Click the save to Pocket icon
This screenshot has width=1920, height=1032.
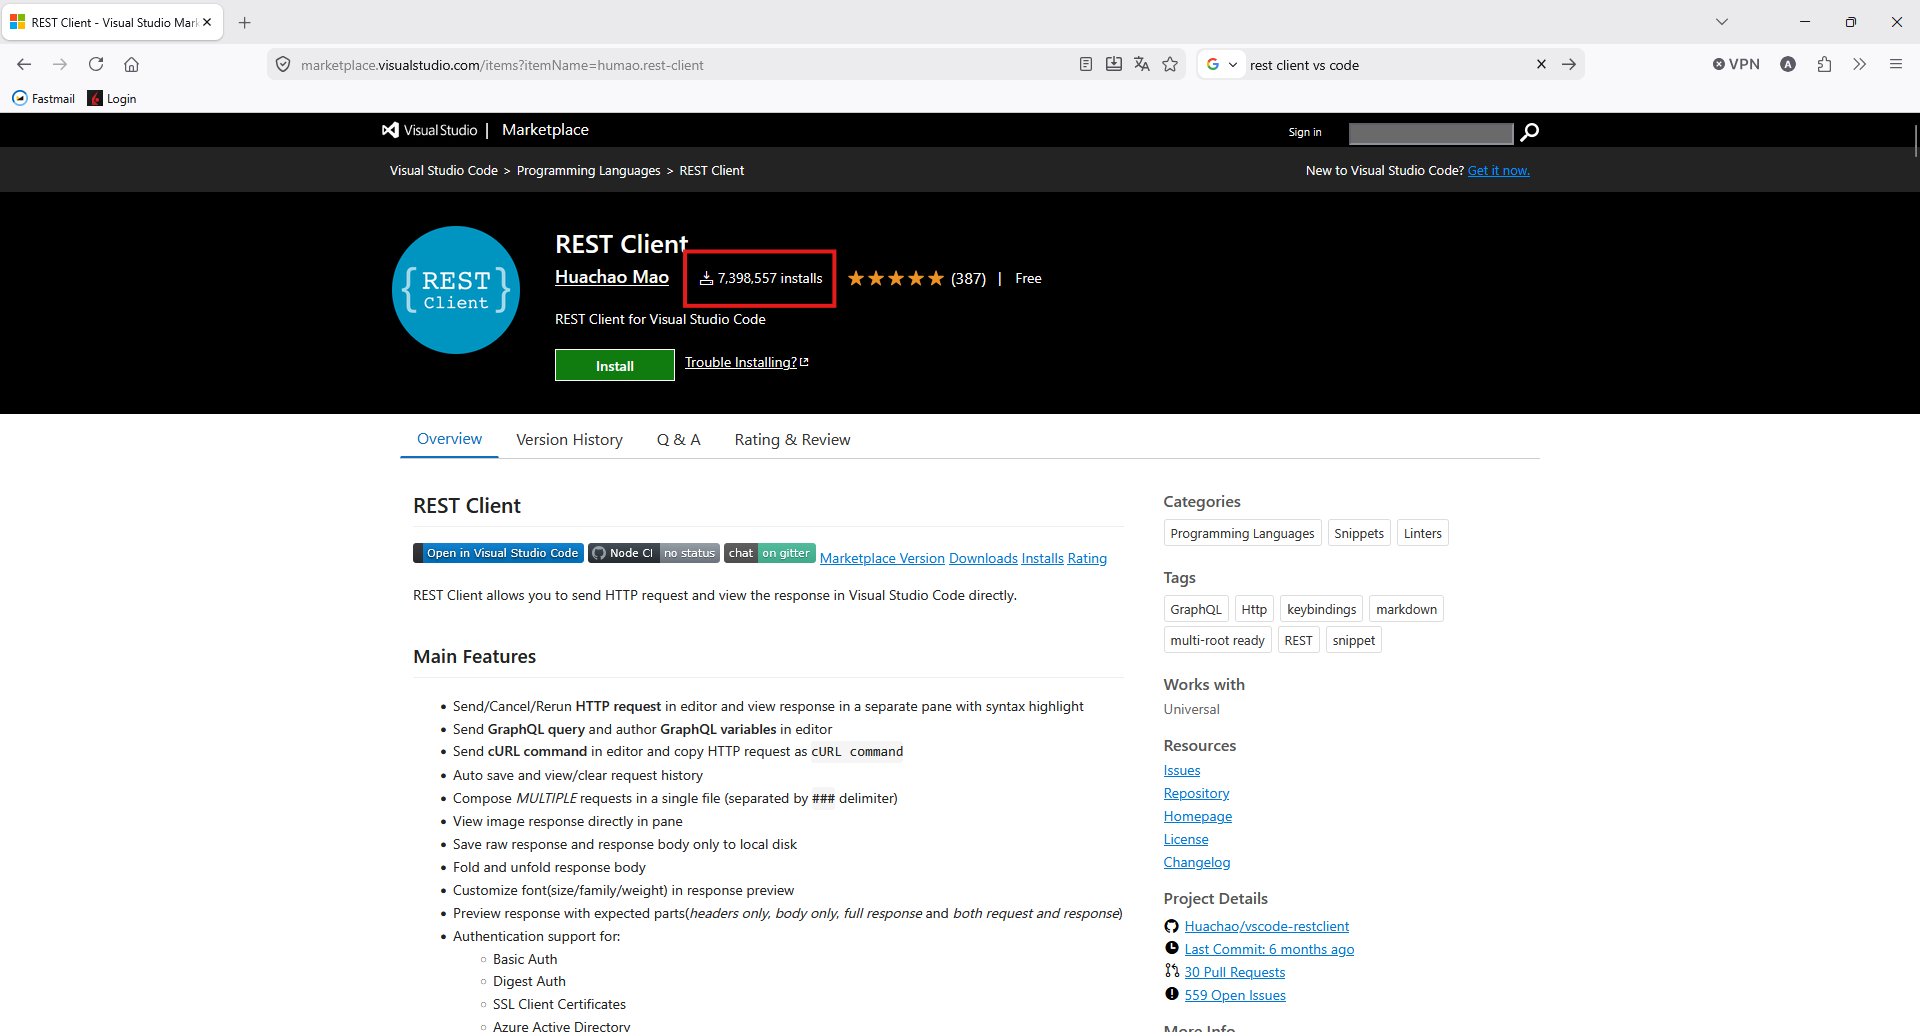pos(1114,64)
